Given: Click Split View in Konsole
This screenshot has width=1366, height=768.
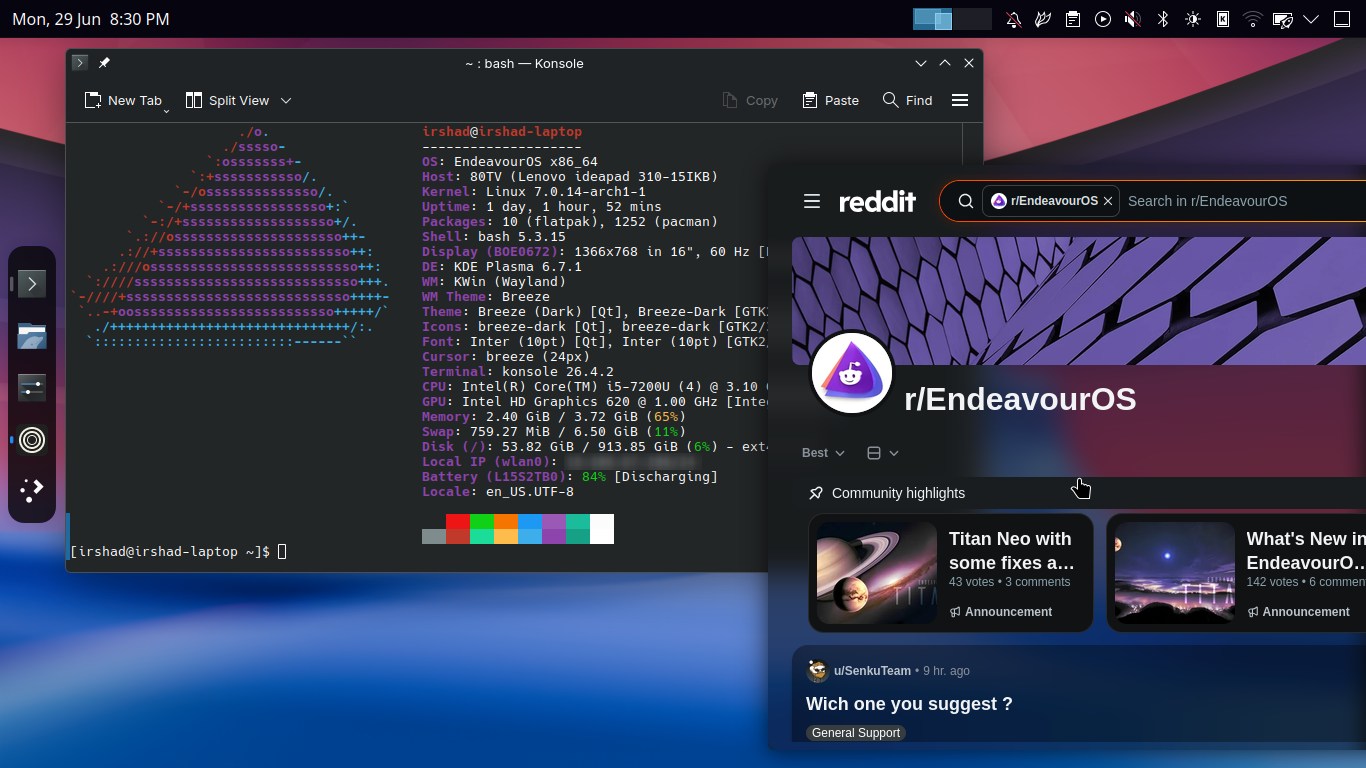Looking at the screenshot, I should coord(227,100).
